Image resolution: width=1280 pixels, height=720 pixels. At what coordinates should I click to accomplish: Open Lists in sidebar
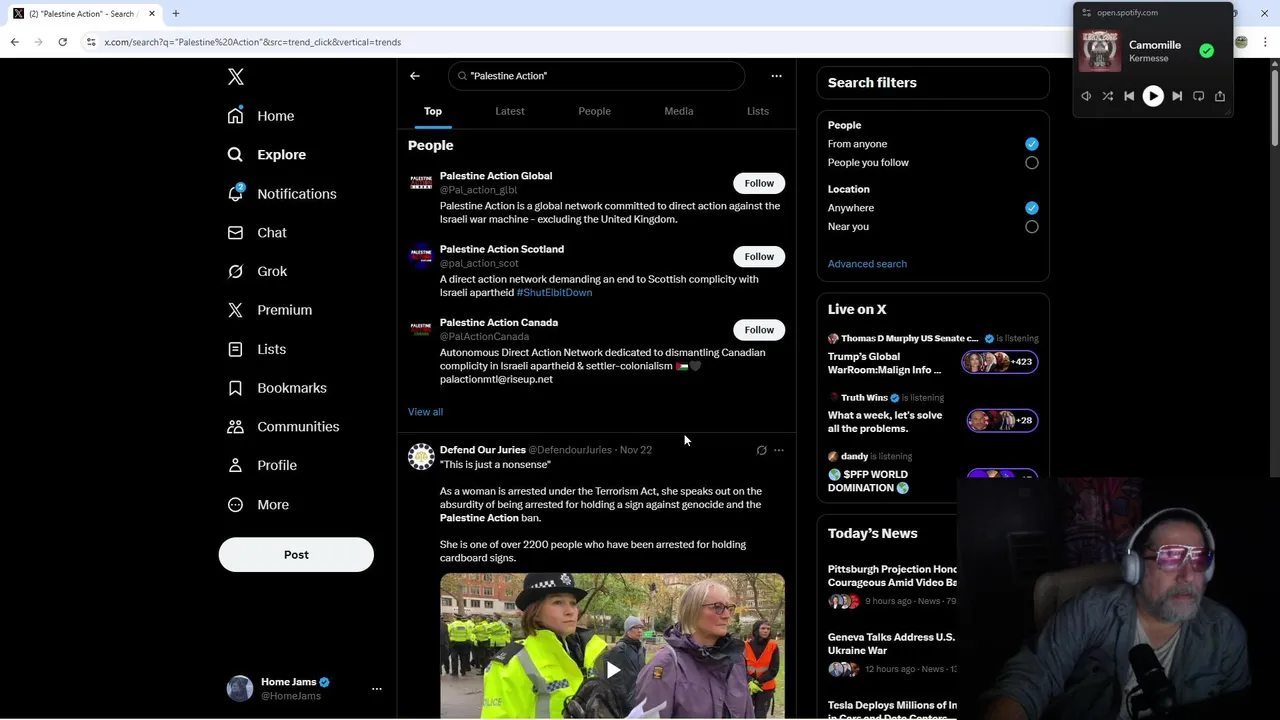(x=256, y=349)
